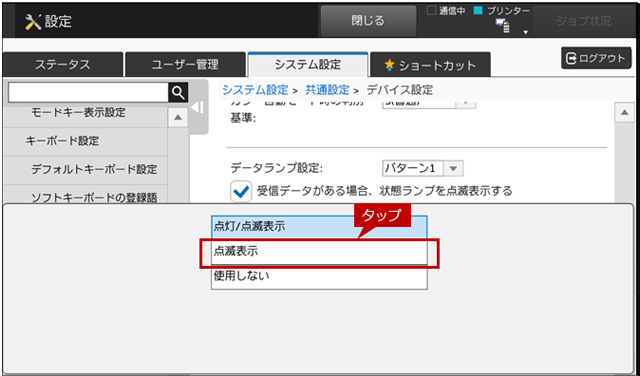Open デフォルトキーボード設定 in sidebar
The image size is (640, 376).
(85, 170)
